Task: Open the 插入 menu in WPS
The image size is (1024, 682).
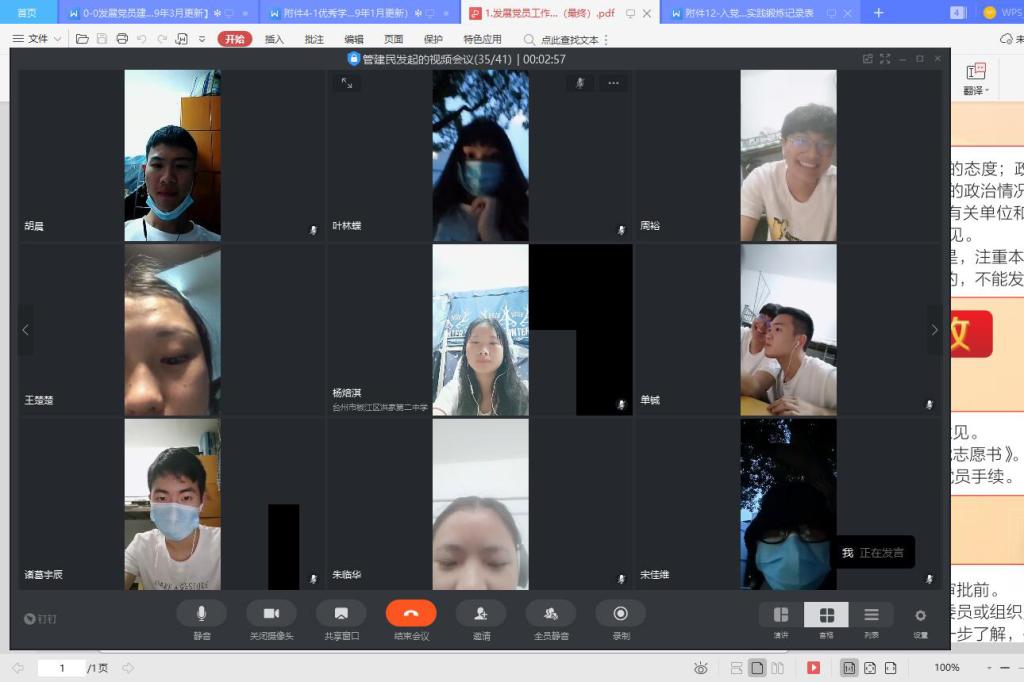Action: (274, 39)
